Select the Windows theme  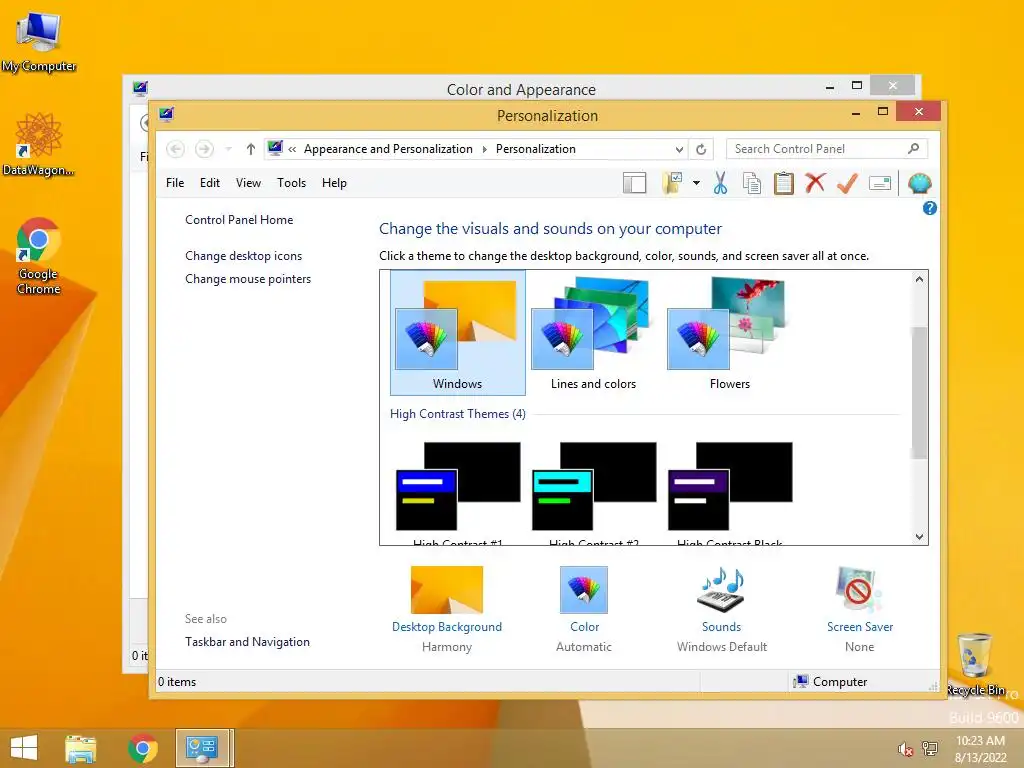458,333
